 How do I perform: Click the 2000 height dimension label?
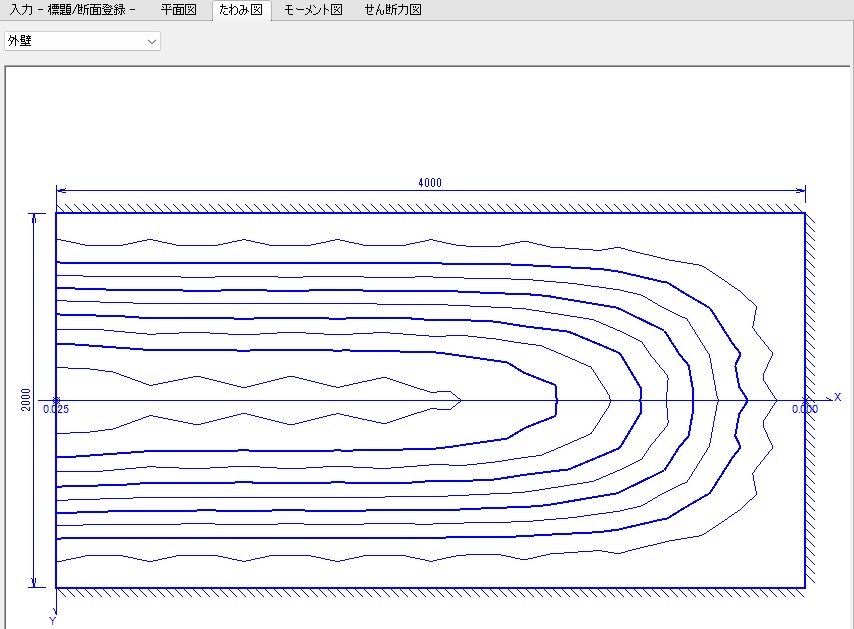click(26, 399)
